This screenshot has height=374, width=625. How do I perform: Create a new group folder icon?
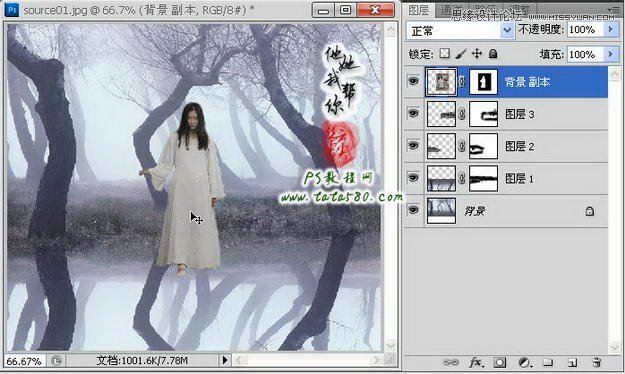coord(548,362)
